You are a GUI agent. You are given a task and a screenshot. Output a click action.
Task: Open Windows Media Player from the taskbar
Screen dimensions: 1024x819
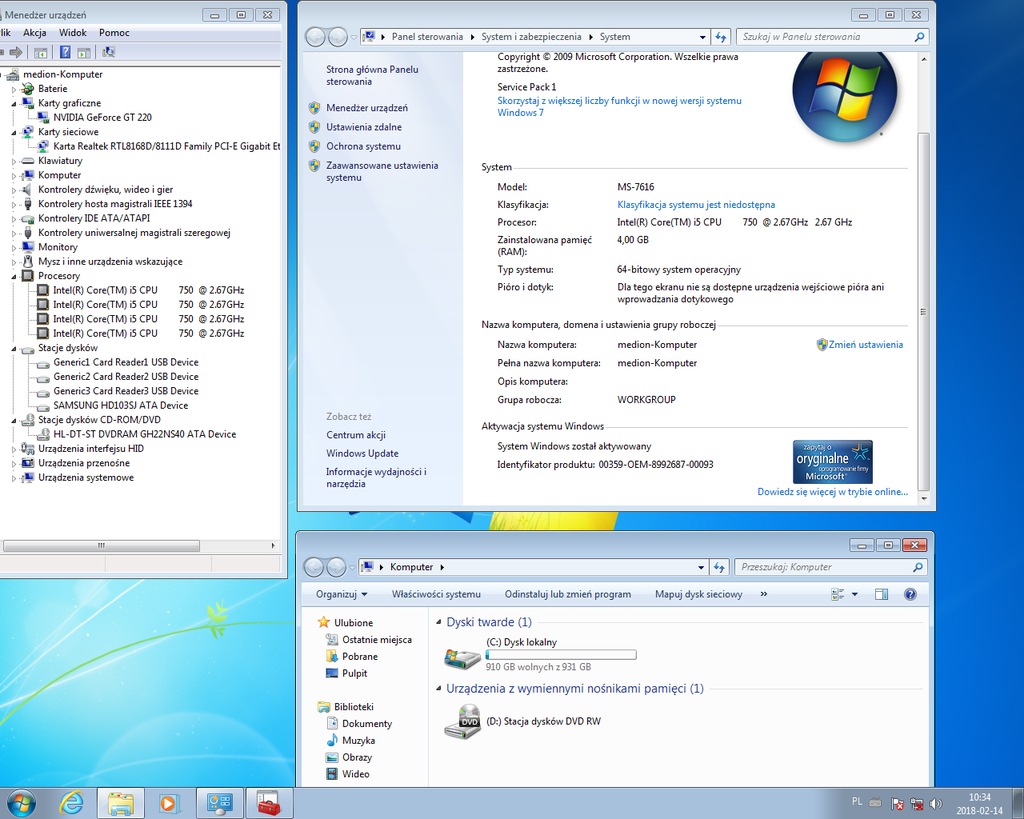[x=168, y=803]
